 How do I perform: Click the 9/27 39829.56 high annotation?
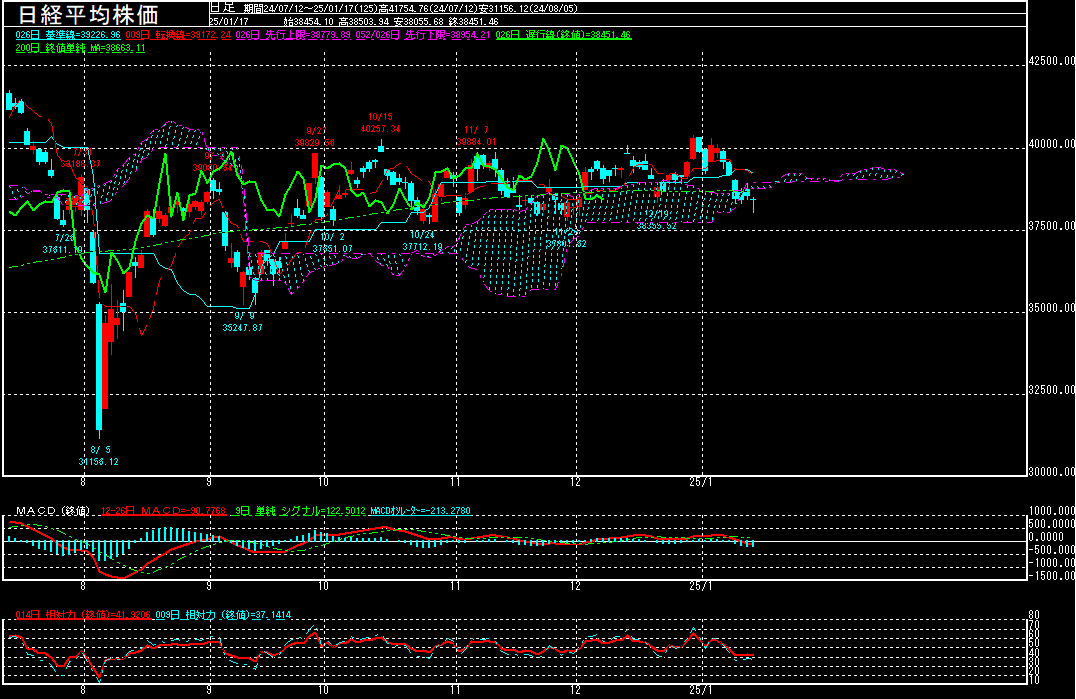[x=314, y=137]
